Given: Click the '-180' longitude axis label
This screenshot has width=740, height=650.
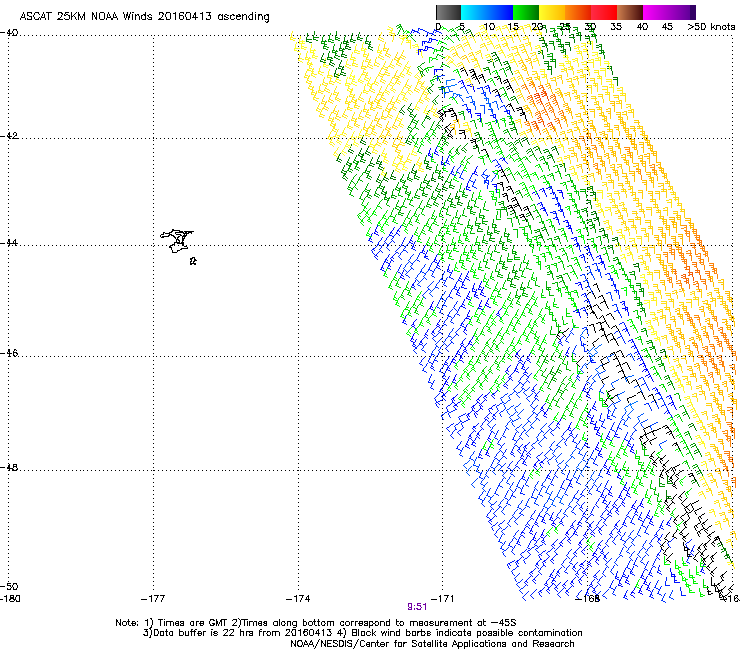Looking at the screenshot, I should (10, 599).
